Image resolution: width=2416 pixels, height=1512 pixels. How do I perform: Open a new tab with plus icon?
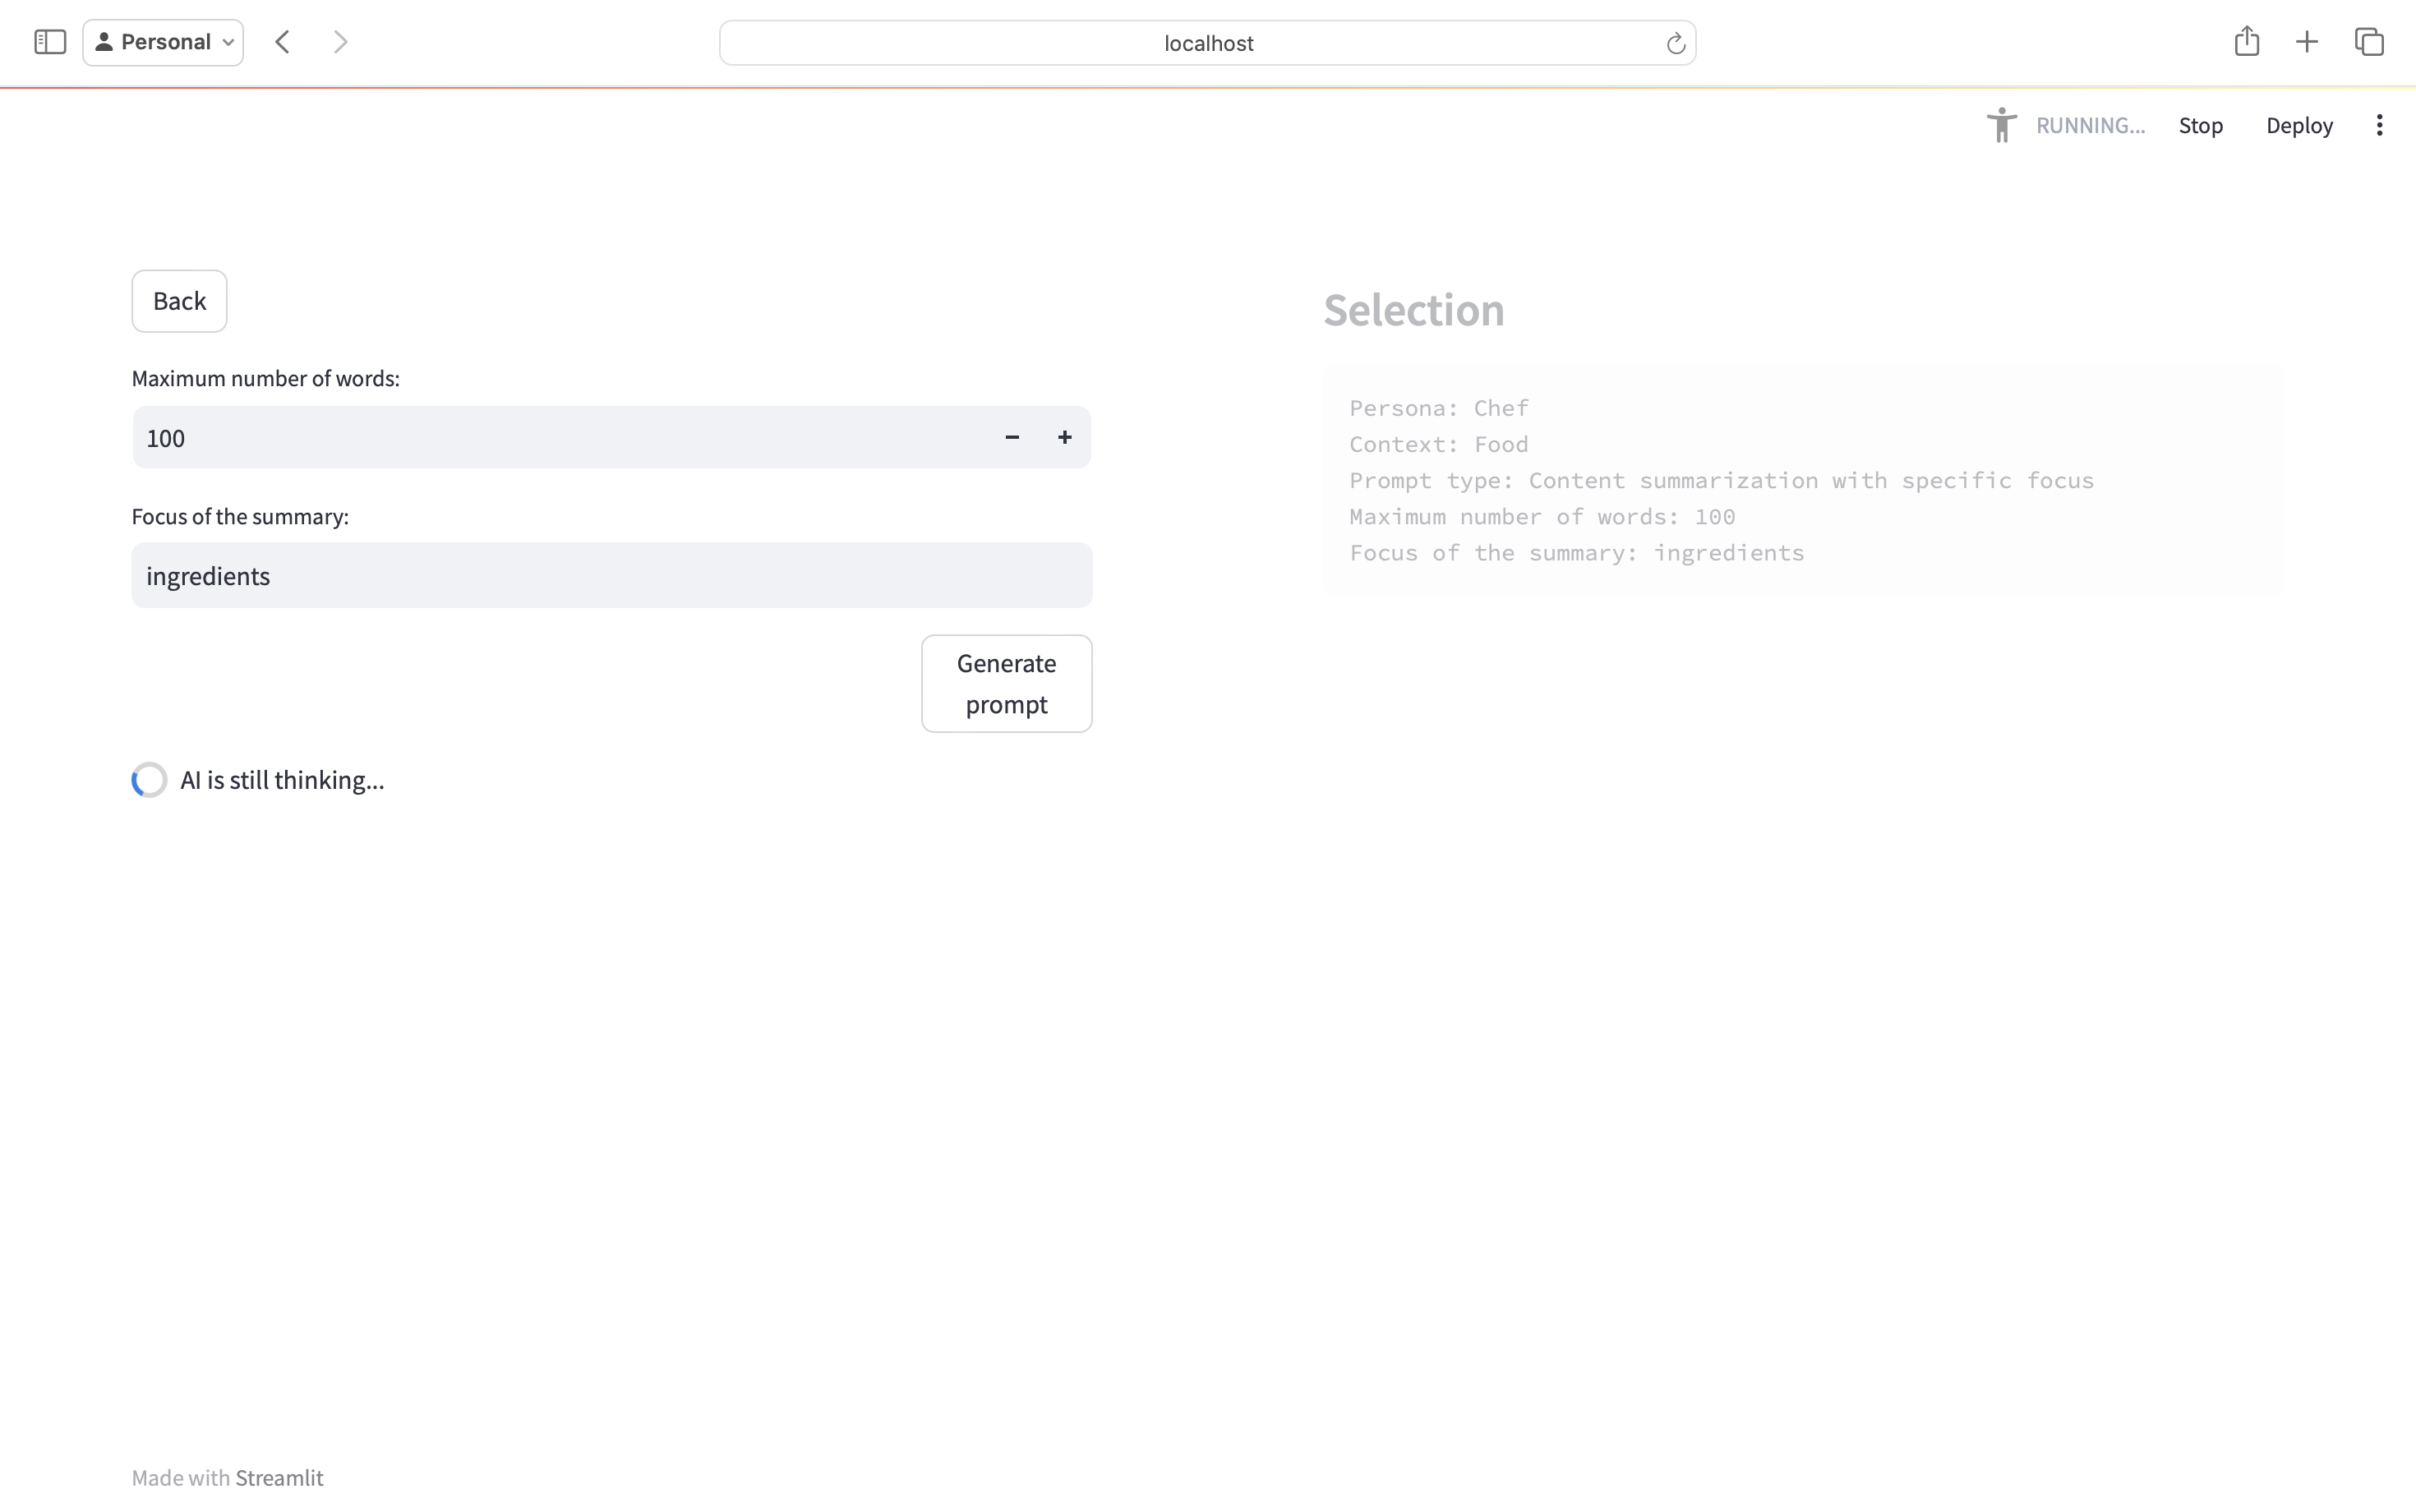tap(2306, 42)
